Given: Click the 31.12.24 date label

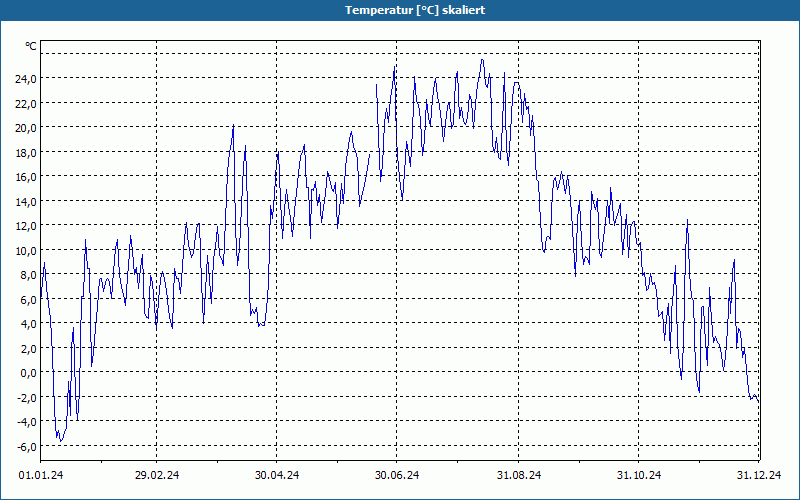Looking at the screenshot, I should point(759,475).
